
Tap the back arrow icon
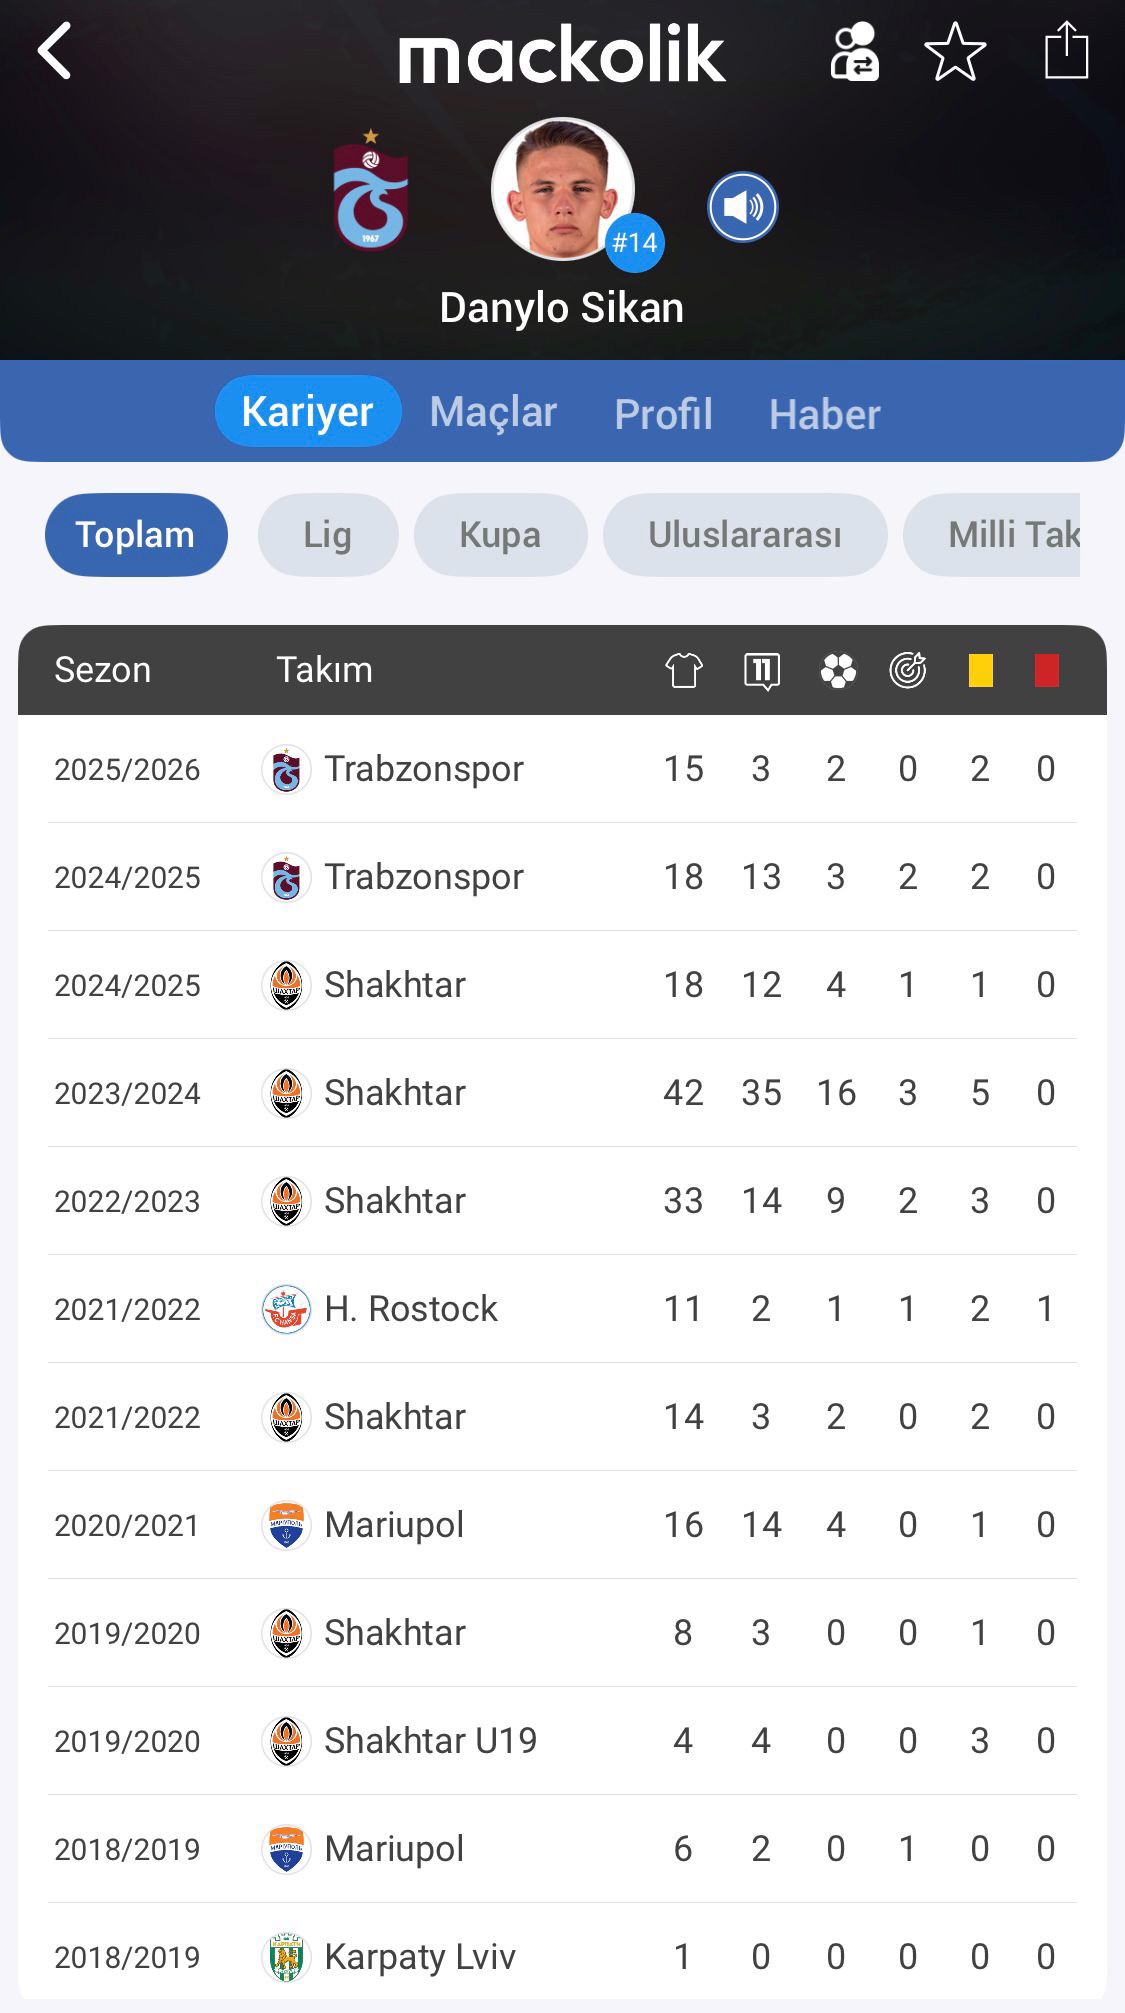pyautogui.click(x=56, y=51)
